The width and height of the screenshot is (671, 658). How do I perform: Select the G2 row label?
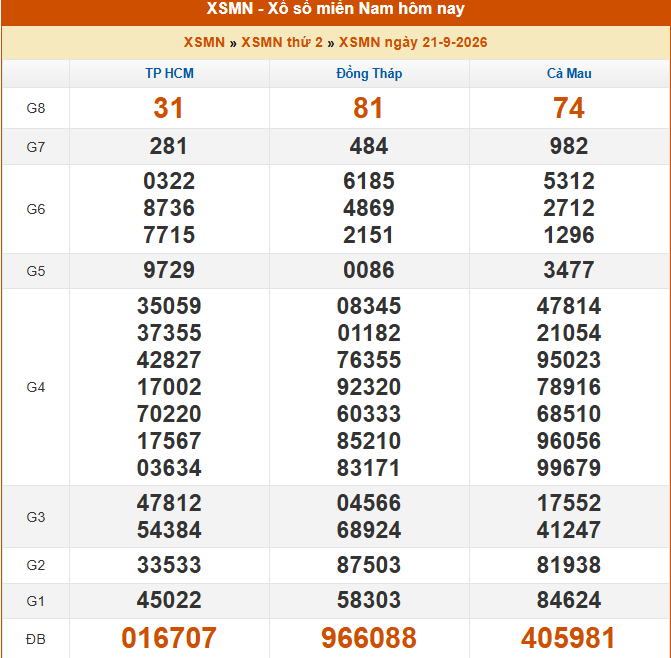[x=36, y=566]
